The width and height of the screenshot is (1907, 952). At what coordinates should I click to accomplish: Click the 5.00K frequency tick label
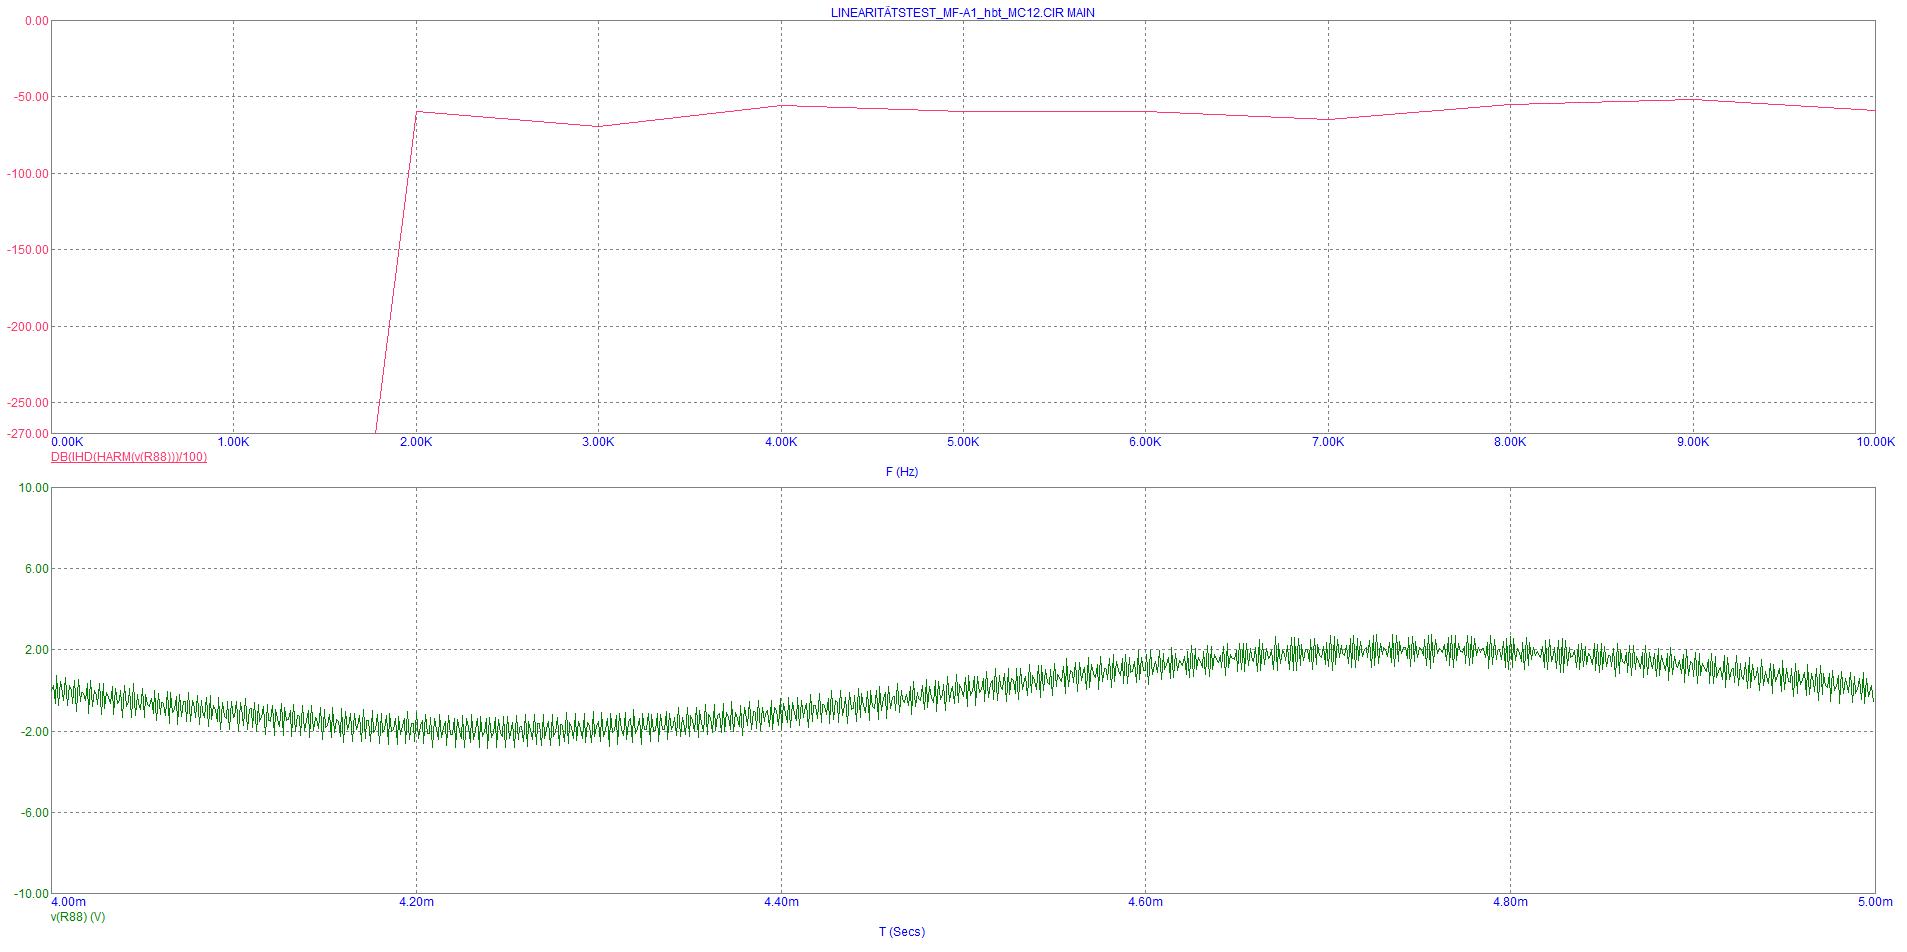(x=963, y=442)
